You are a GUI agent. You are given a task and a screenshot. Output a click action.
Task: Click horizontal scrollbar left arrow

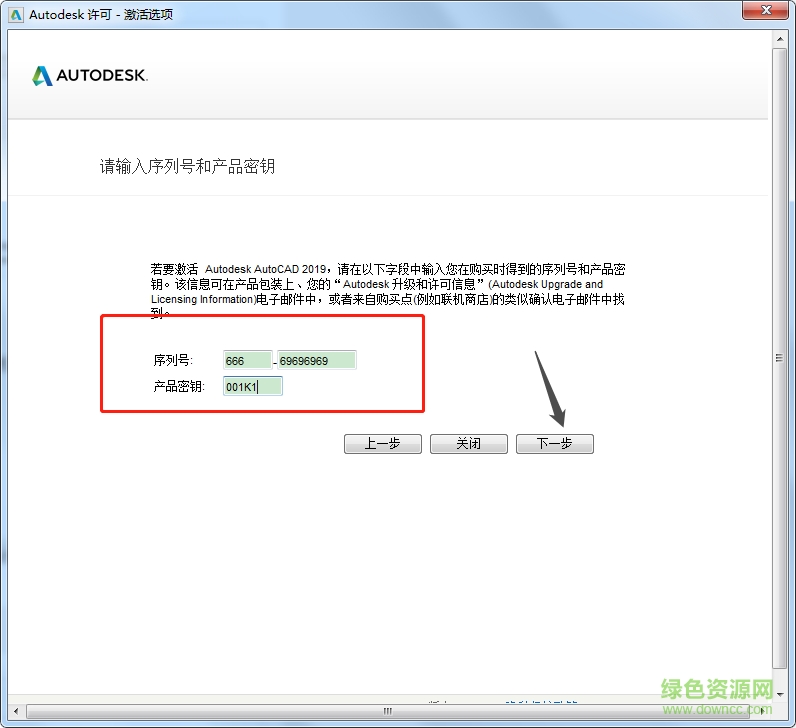click(16, 711)
